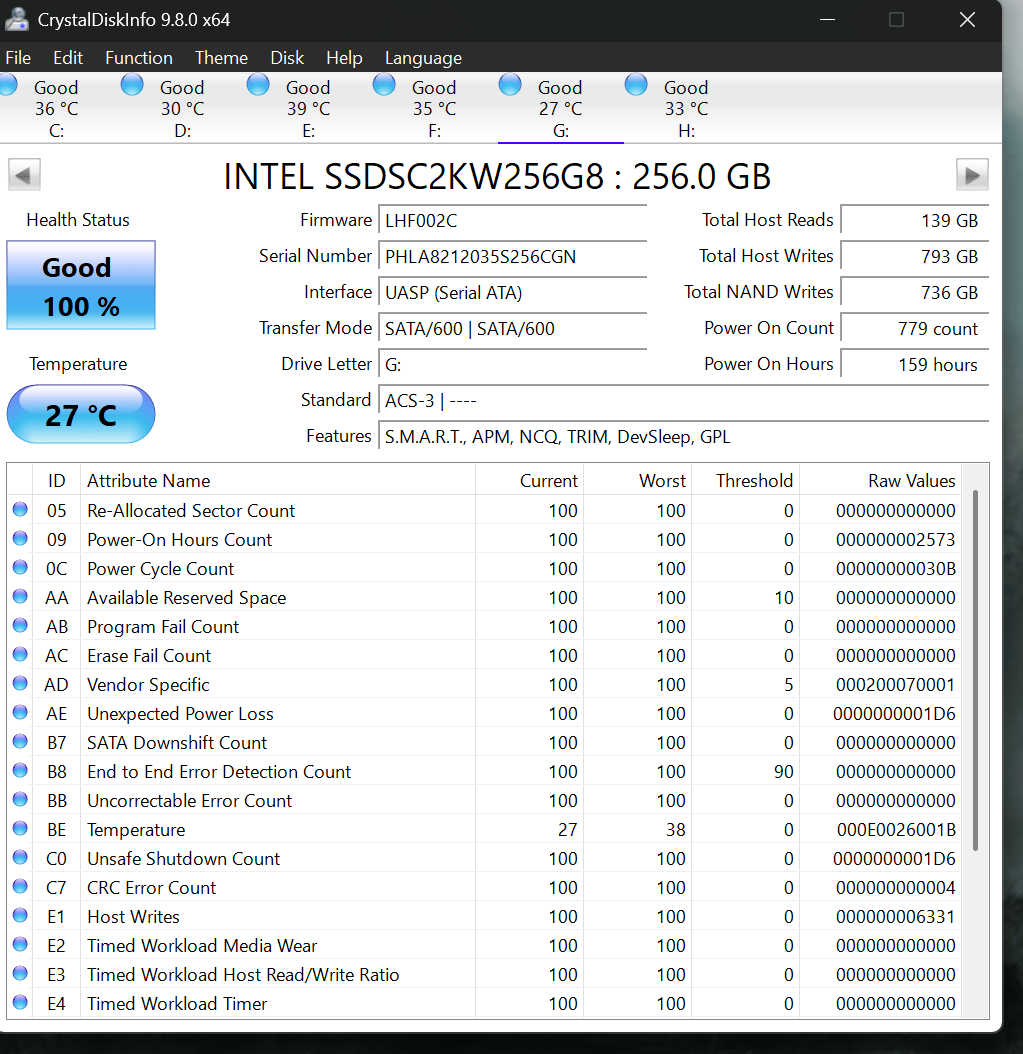Switch to drive H: tab at 33 °C

click(x=686, y=108)
